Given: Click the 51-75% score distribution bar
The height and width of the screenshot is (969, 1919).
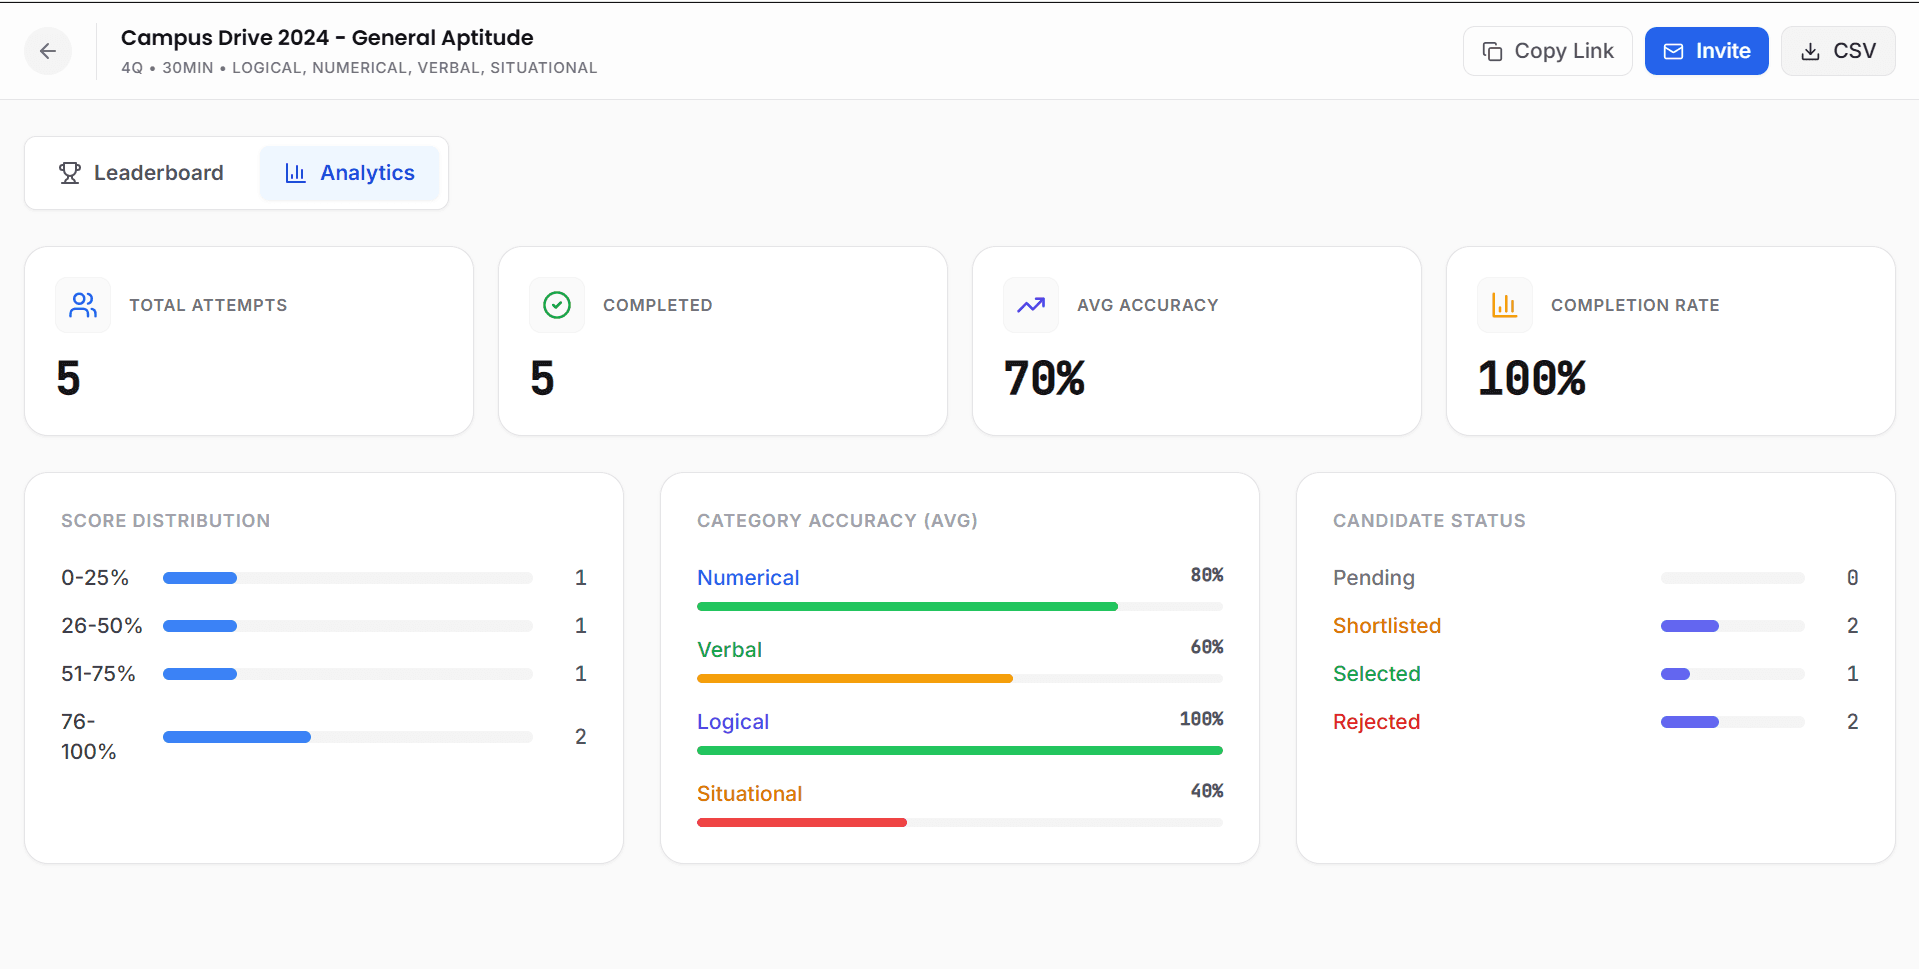Looking at the screenshot, I should [347, 674].
